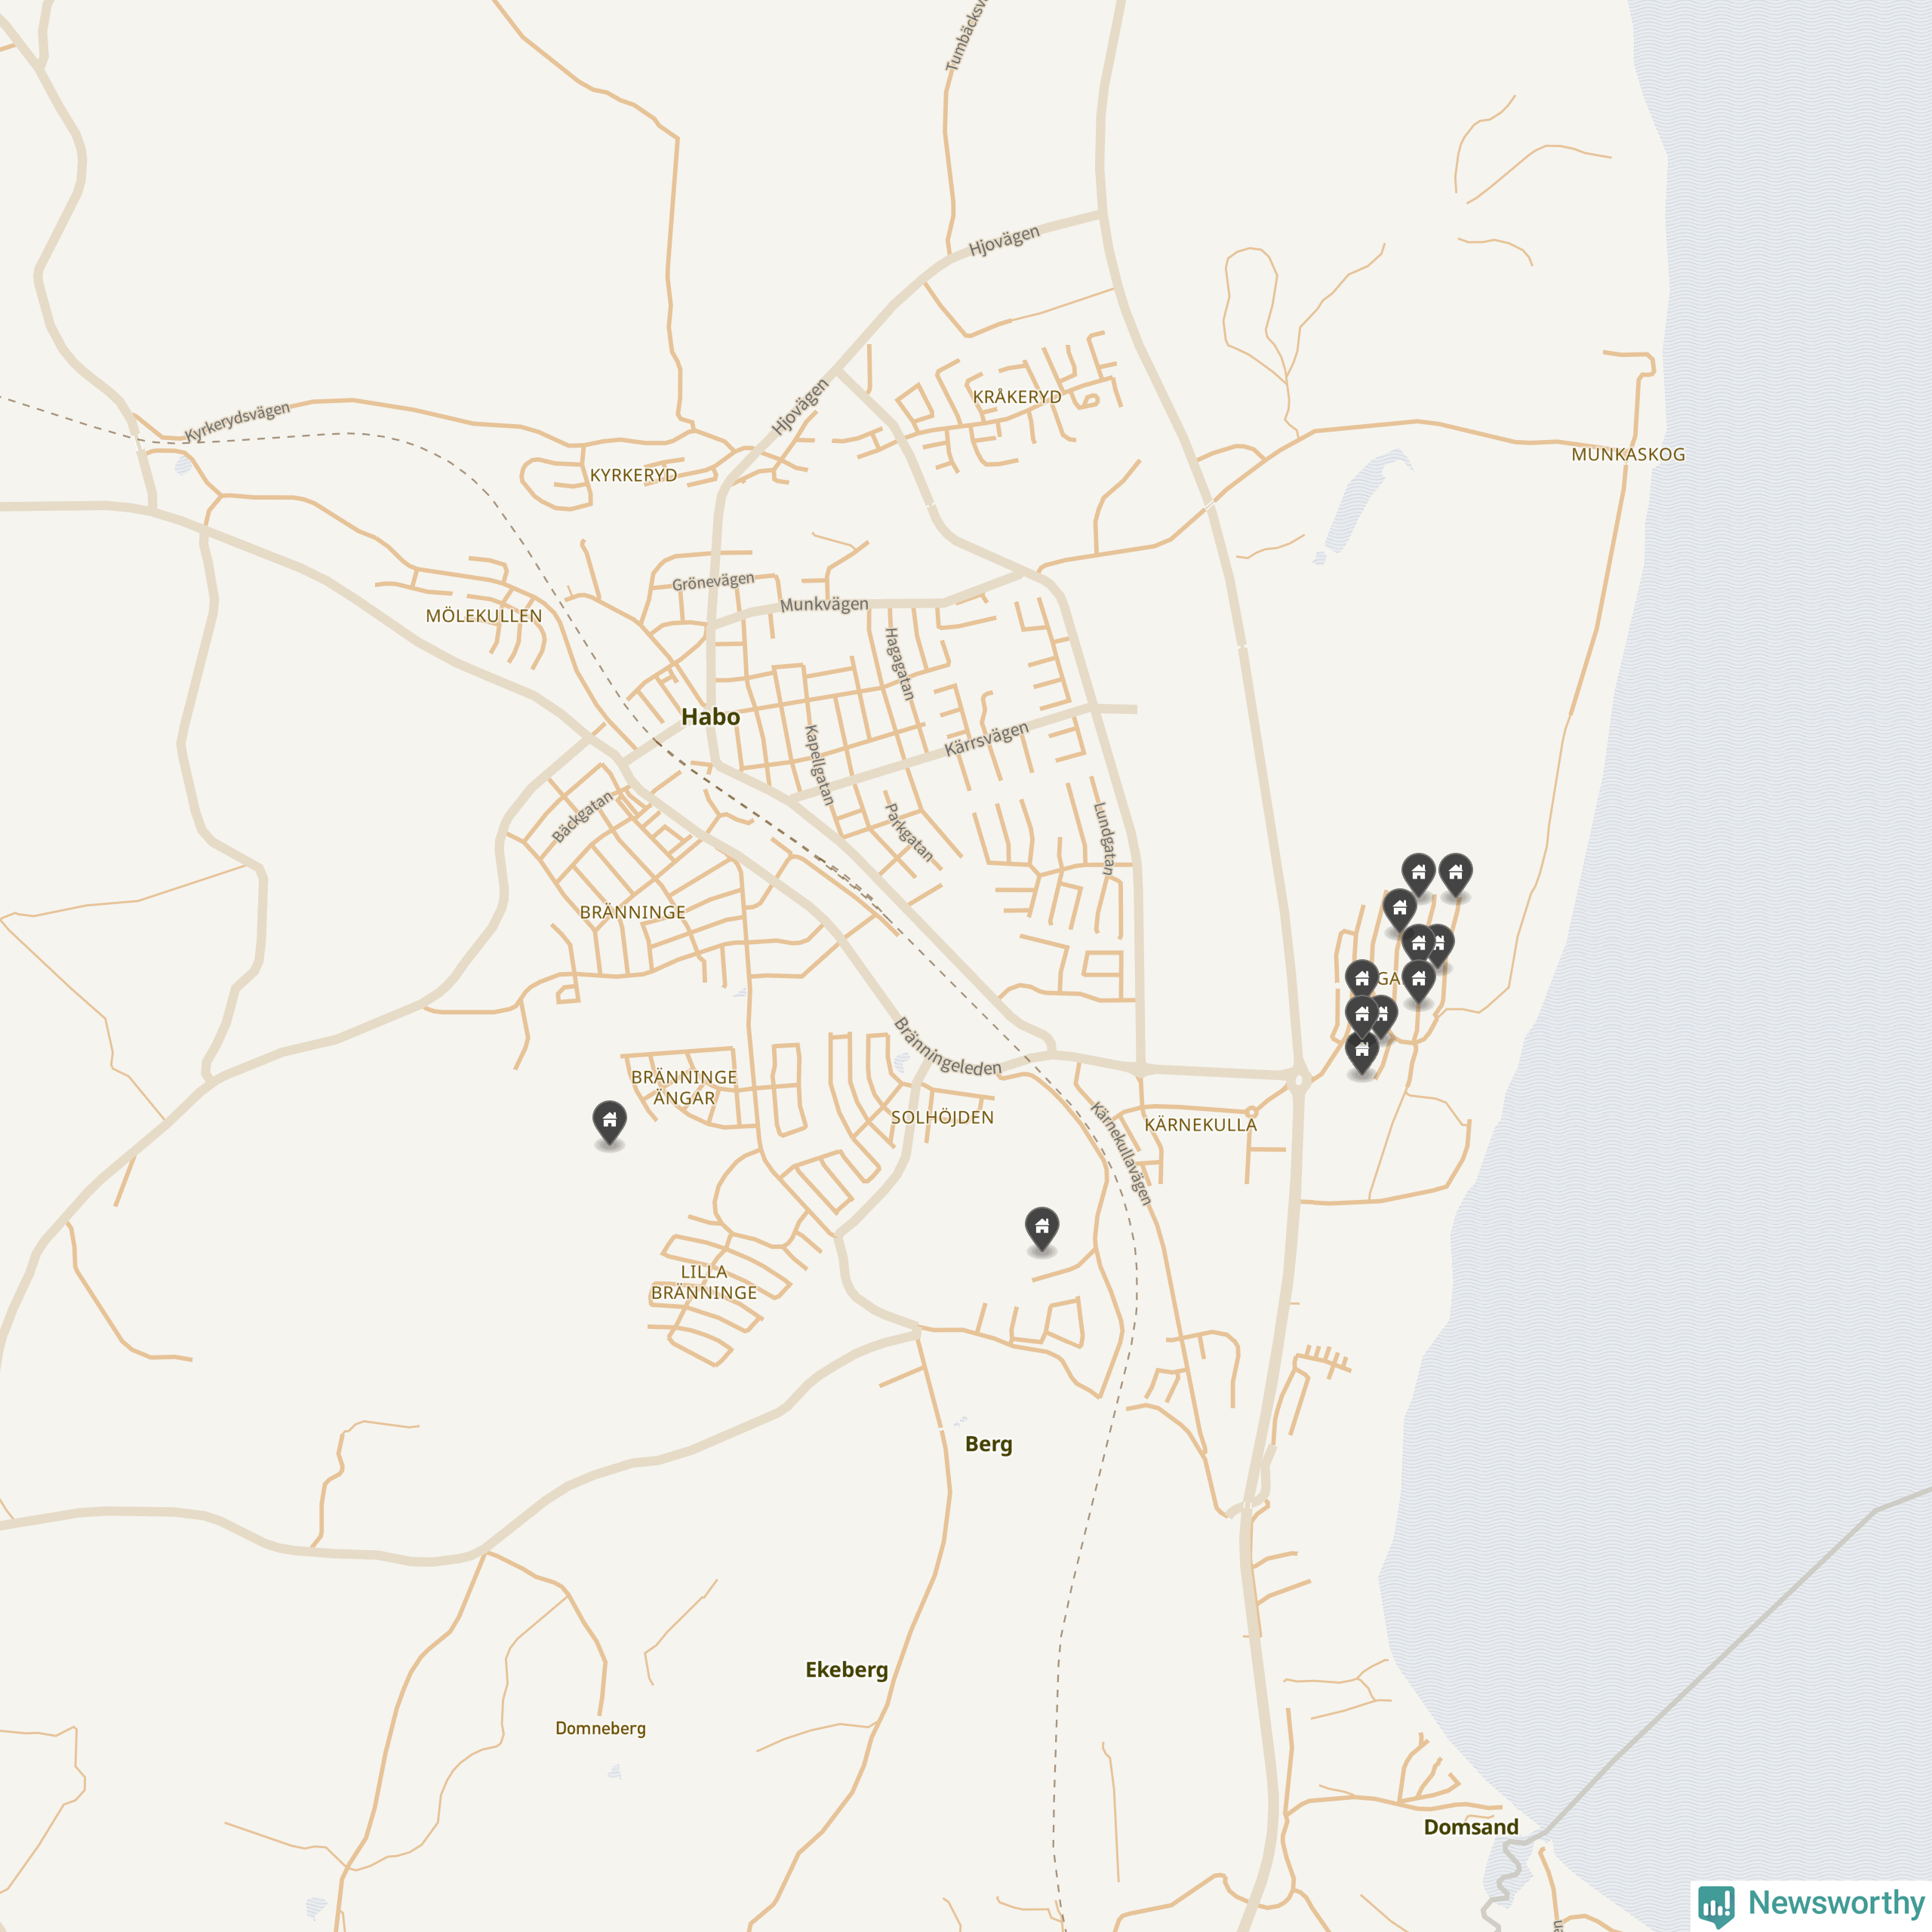Image resolution: width=1932 pixels, height=1932 pixels.
Task: Select the Domneberg place label
Action: point(600,1728)
